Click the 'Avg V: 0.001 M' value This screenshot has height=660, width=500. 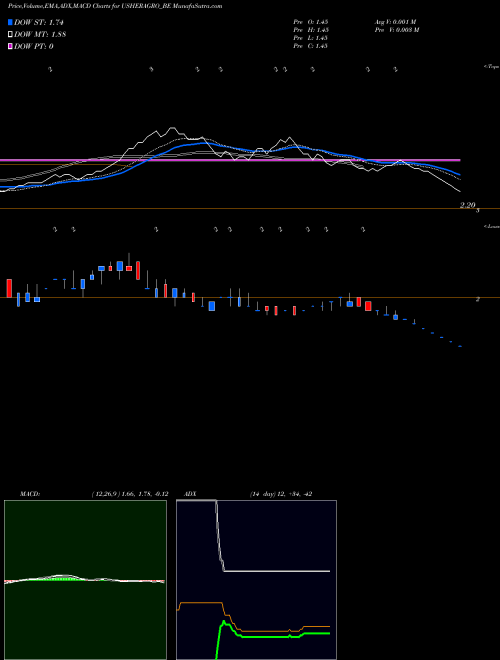point(396,22)
